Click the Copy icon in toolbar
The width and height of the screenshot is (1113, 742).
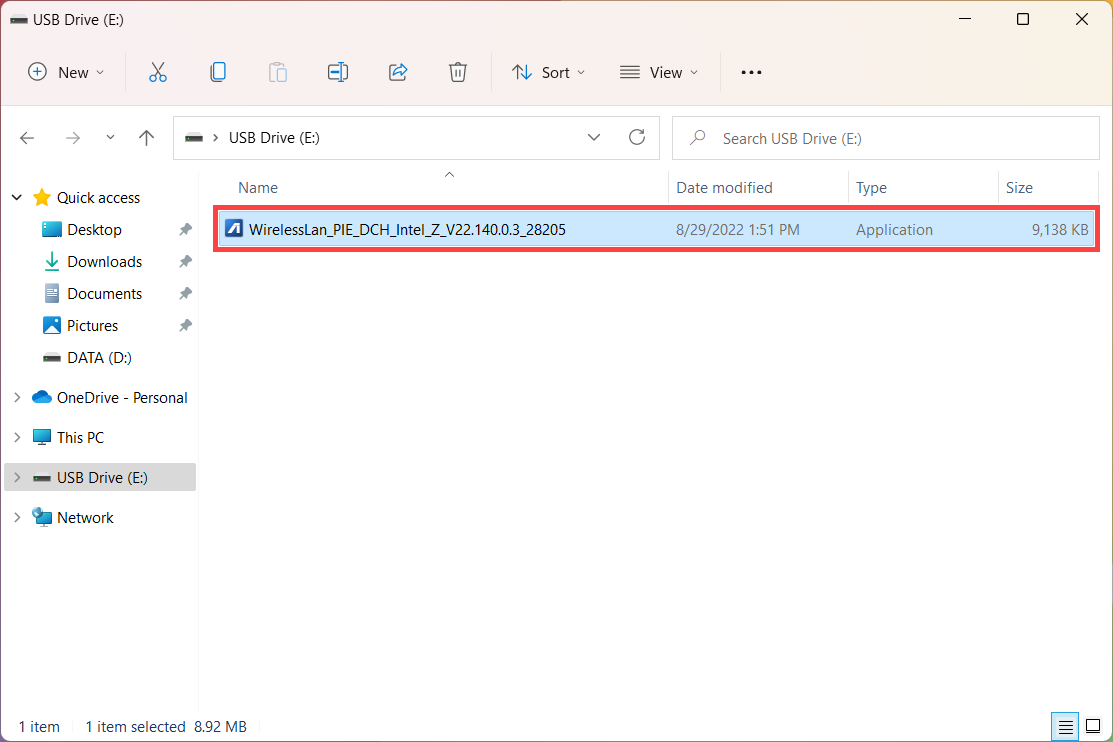(218, 72)
